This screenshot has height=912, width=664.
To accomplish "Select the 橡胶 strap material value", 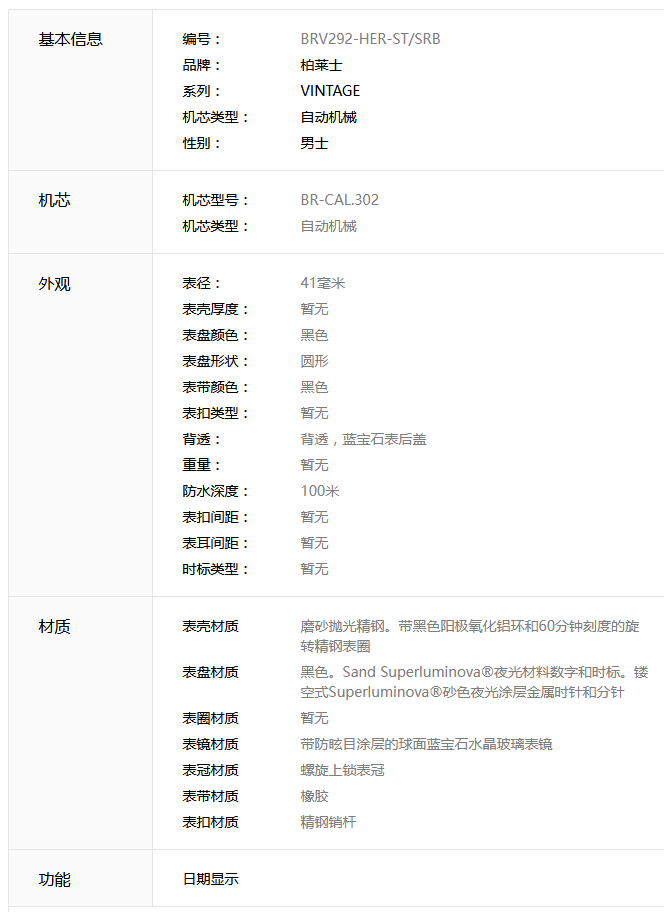I will 314,796.
